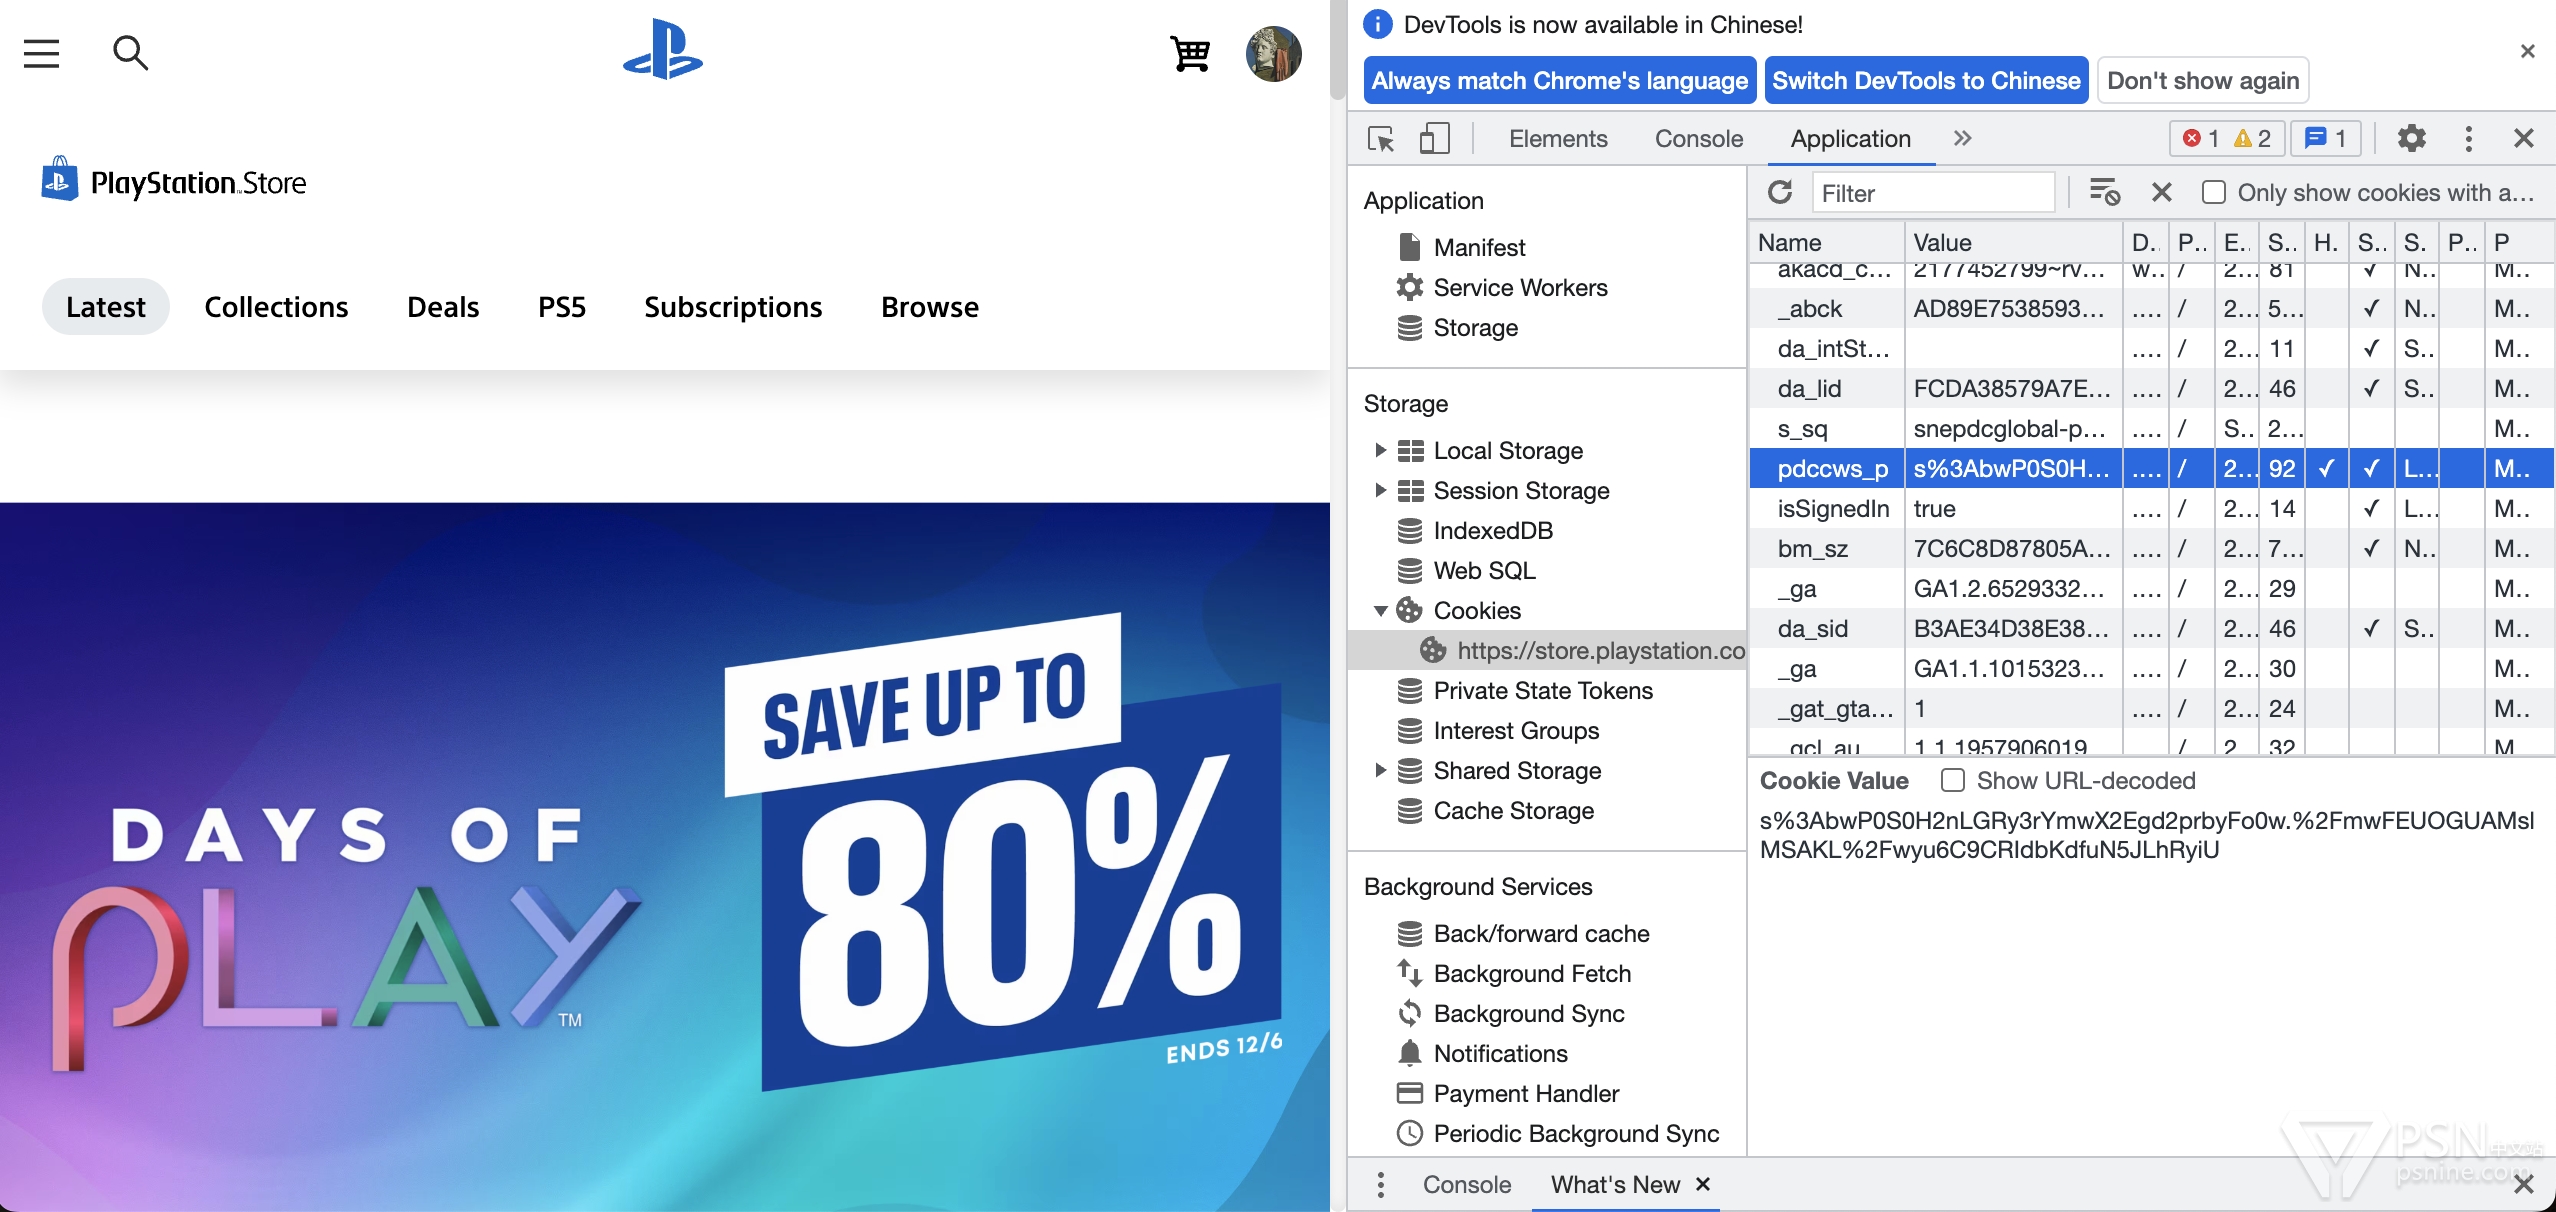Open the user profile avatar
The width and height of the screenshot is (2556, 1212).
[x=1273, y=53]
